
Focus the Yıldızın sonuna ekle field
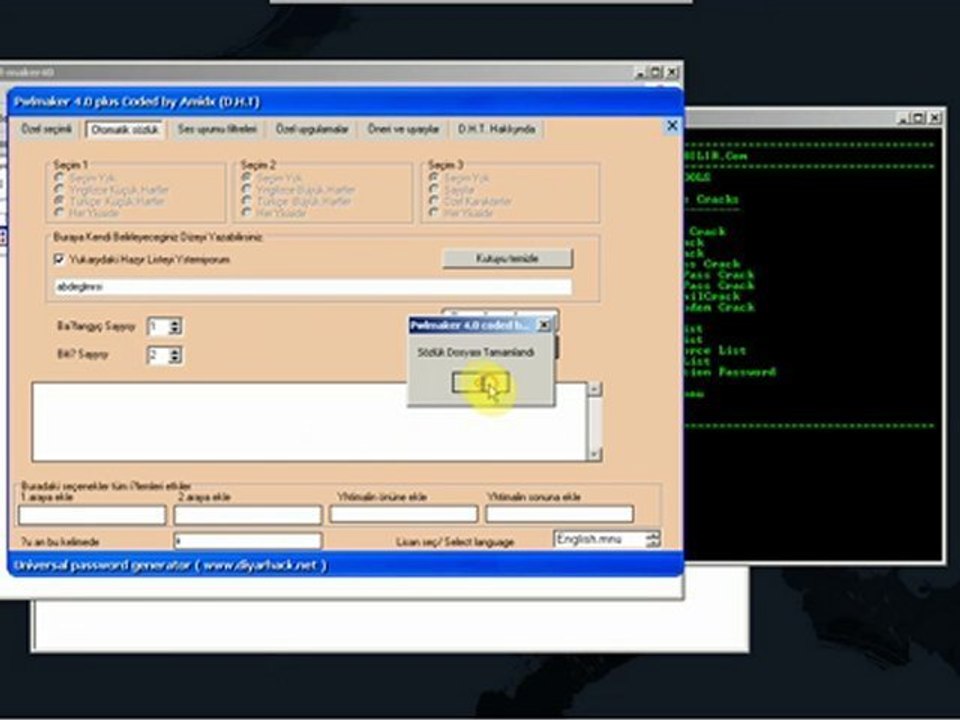point(560,514)
